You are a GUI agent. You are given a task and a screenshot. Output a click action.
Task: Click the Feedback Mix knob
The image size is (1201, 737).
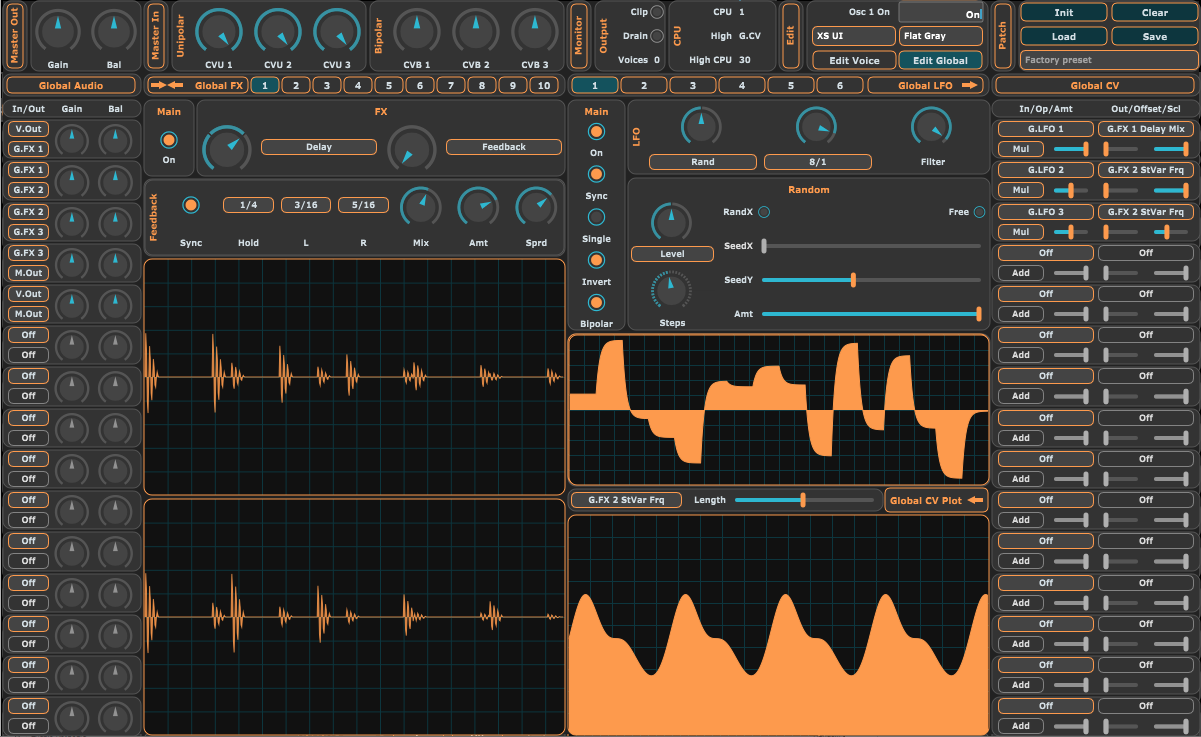pyautogui.click(x=421, y=207)
